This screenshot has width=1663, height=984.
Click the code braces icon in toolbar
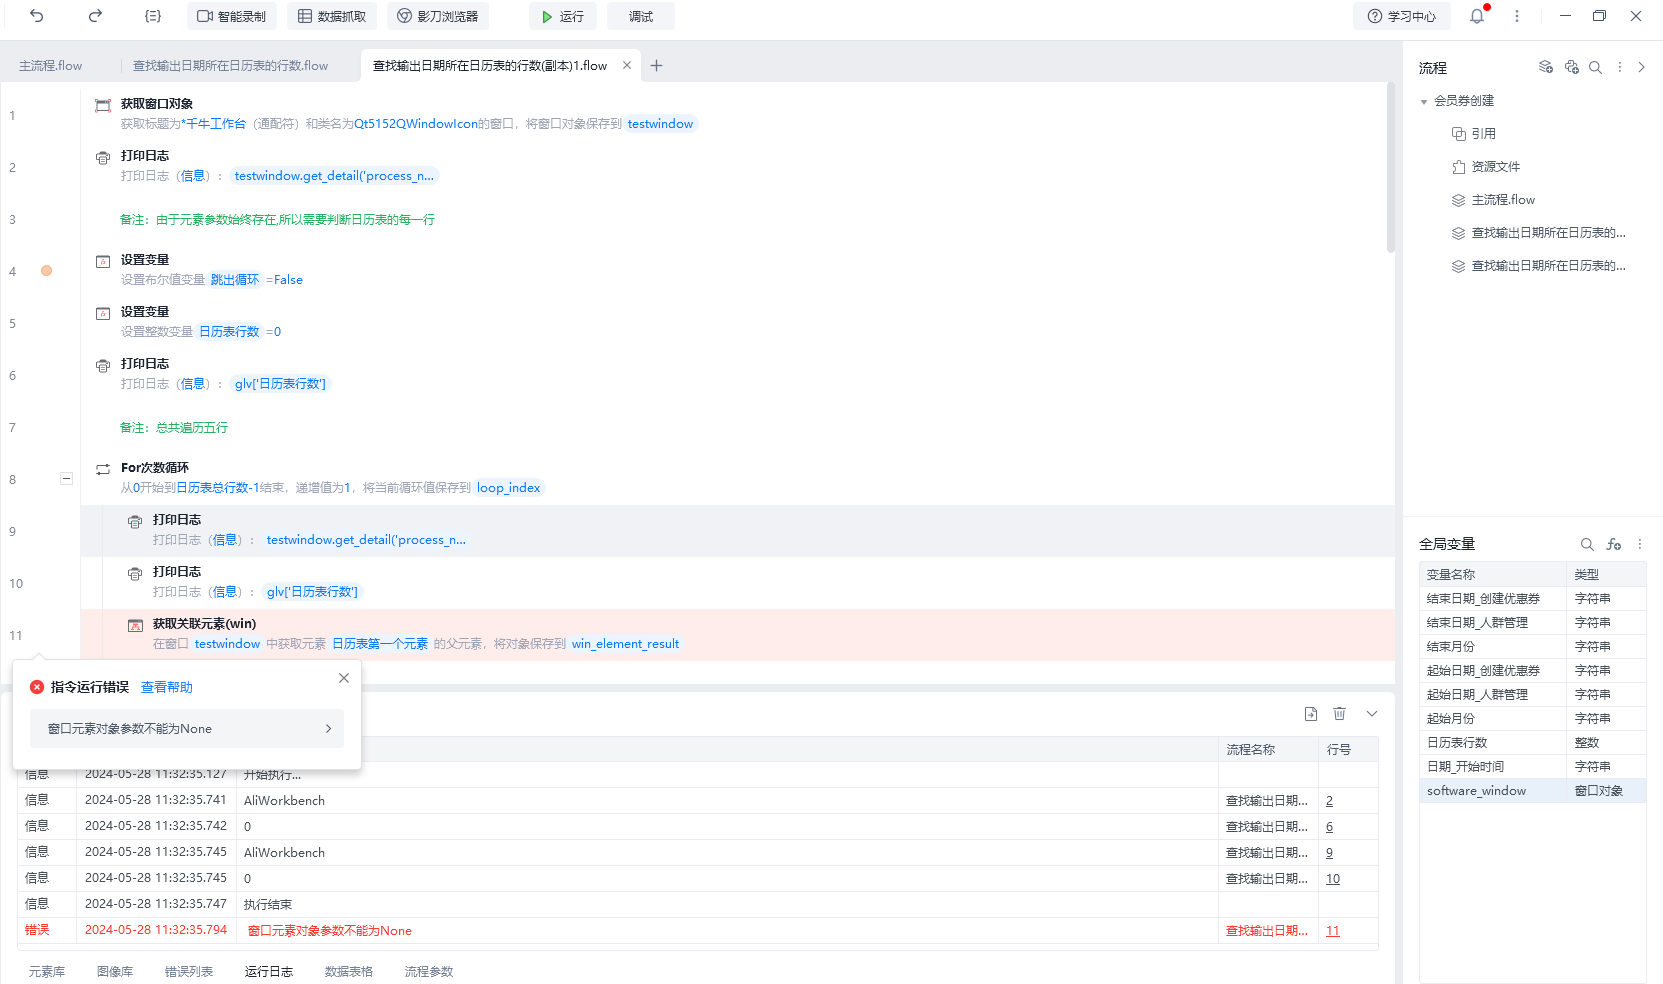(x=152, y=16)
